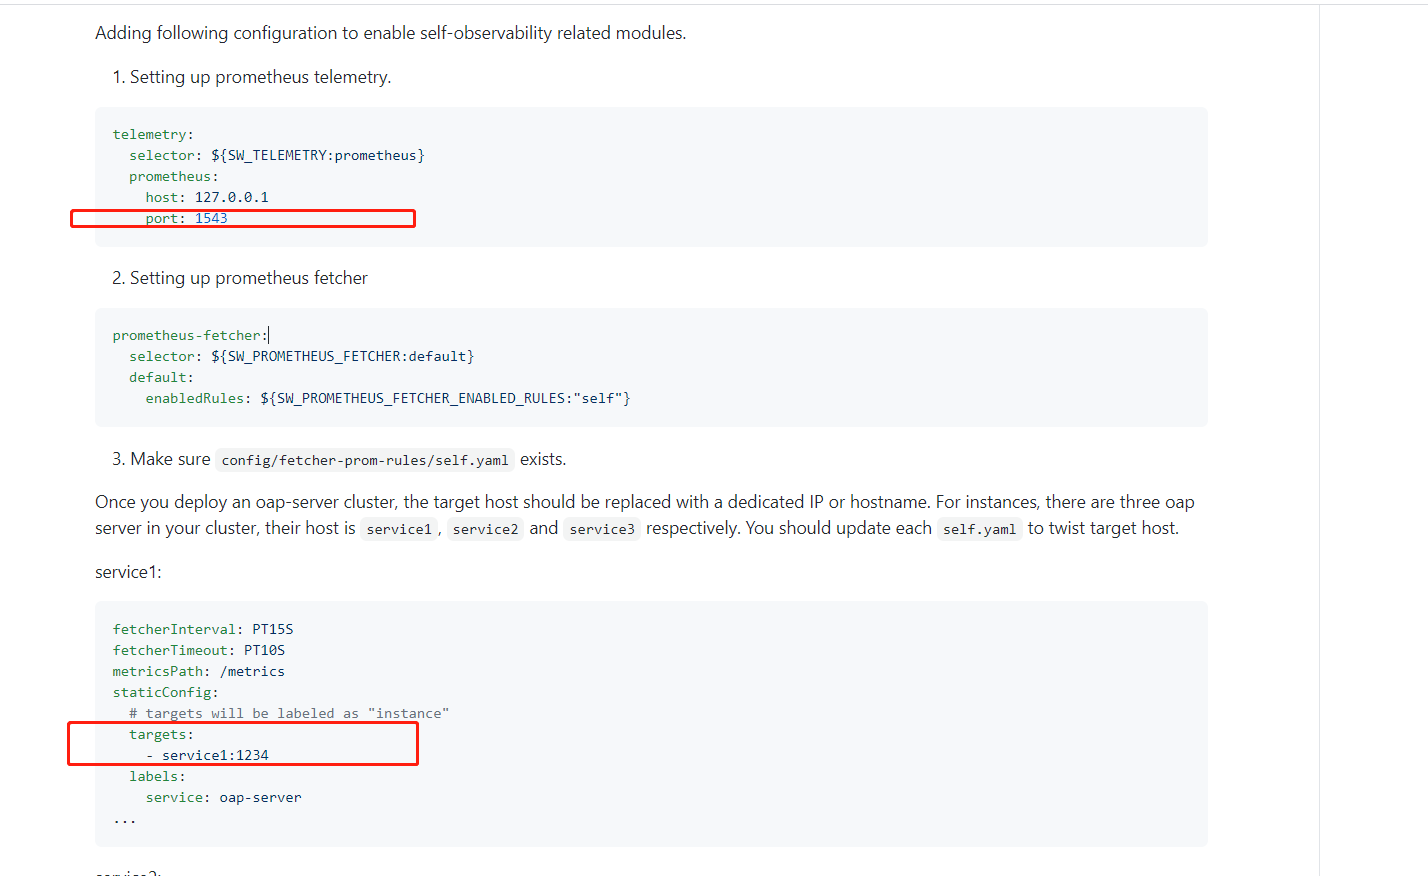Click 'Setting up prometheus telemetry' list item

tap(260, 77)
